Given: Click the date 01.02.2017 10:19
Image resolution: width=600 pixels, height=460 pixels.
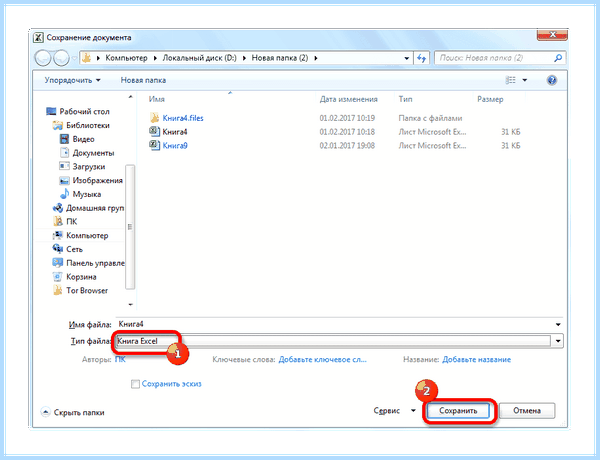Looking at the screenshot, I should 347,118.
